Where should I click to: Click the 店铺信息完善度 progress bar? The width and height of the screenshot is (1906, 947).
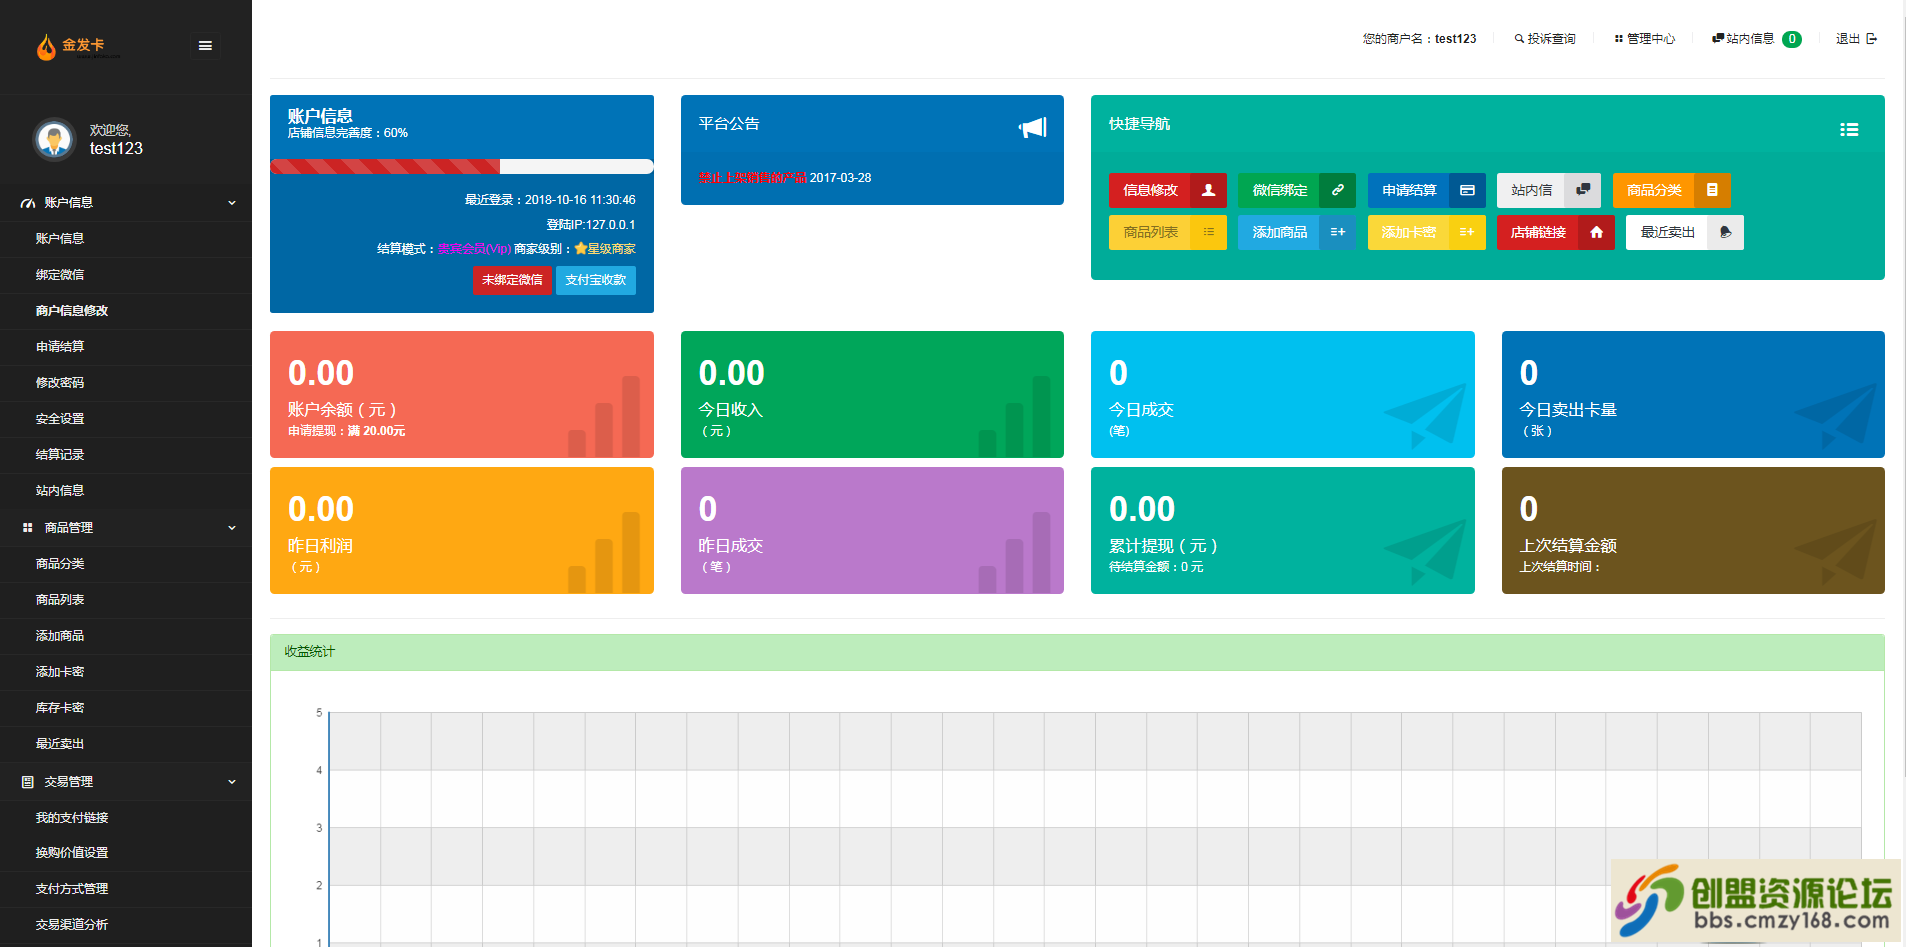462,166
